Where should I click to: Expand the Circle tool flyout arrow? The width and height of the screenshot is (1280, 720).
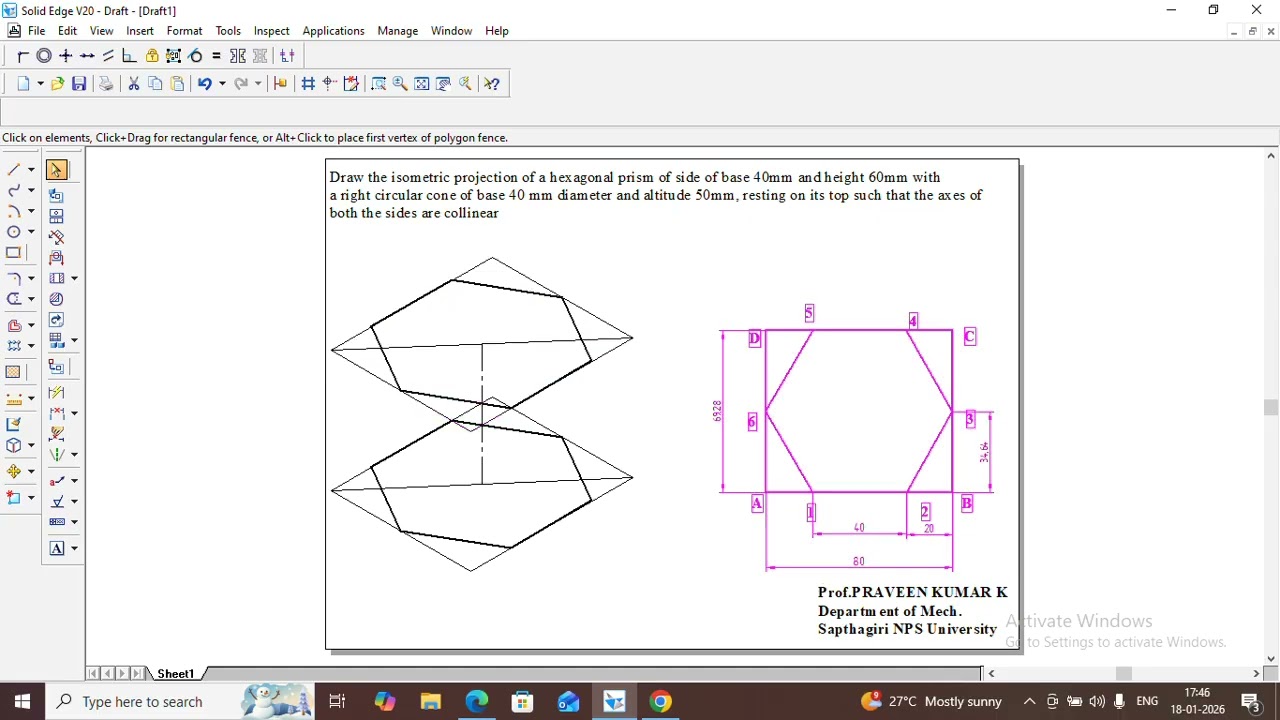tap(31, 232)
